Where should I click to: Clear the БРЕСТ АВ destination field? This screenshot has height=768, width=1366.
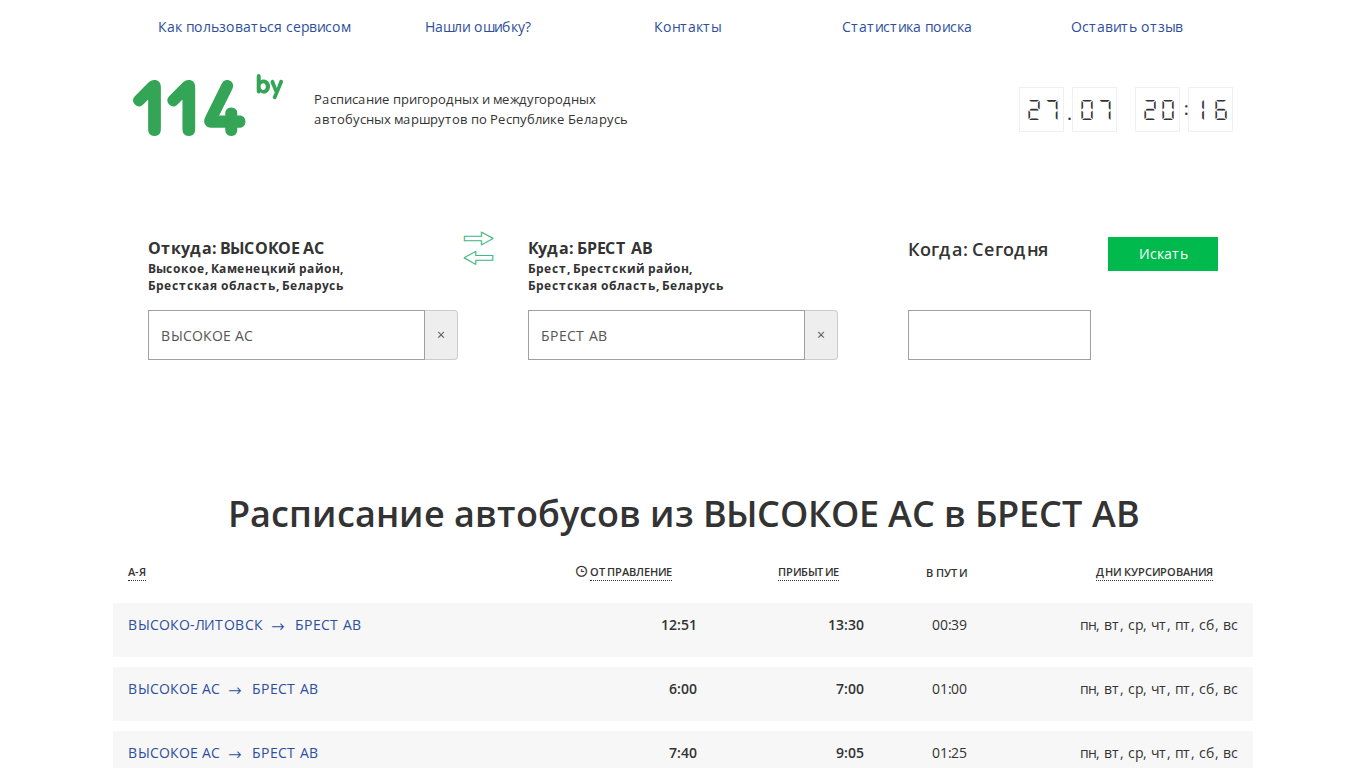[821, 335]
